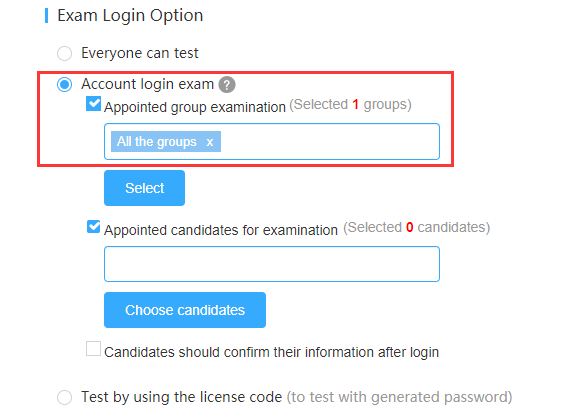Click the Selected 1 groups counter
Viewport: 567px width, 414px height.
click(350, 104)
